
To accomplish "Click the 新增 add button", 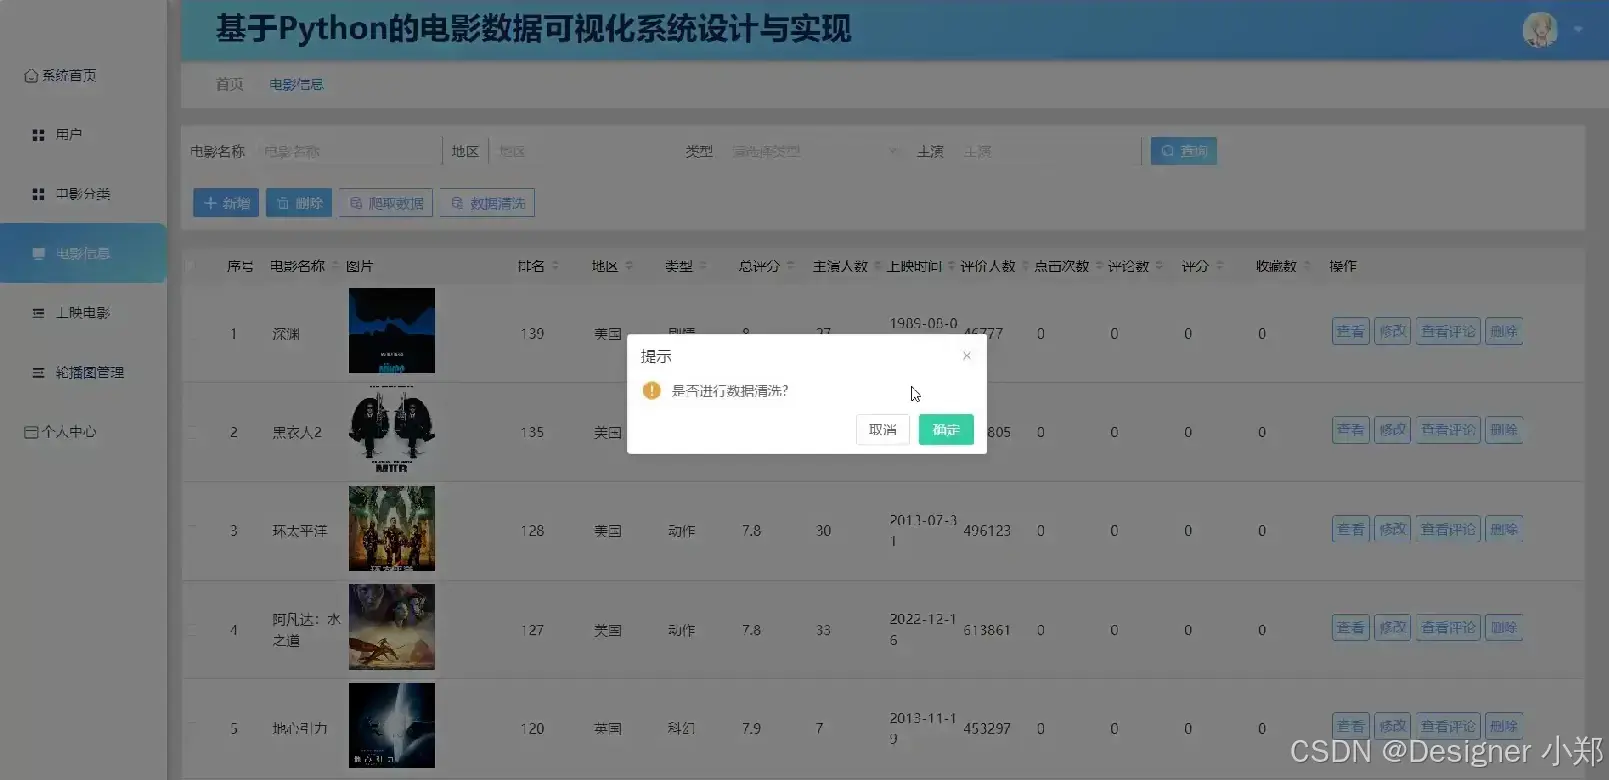I will 226,203.
